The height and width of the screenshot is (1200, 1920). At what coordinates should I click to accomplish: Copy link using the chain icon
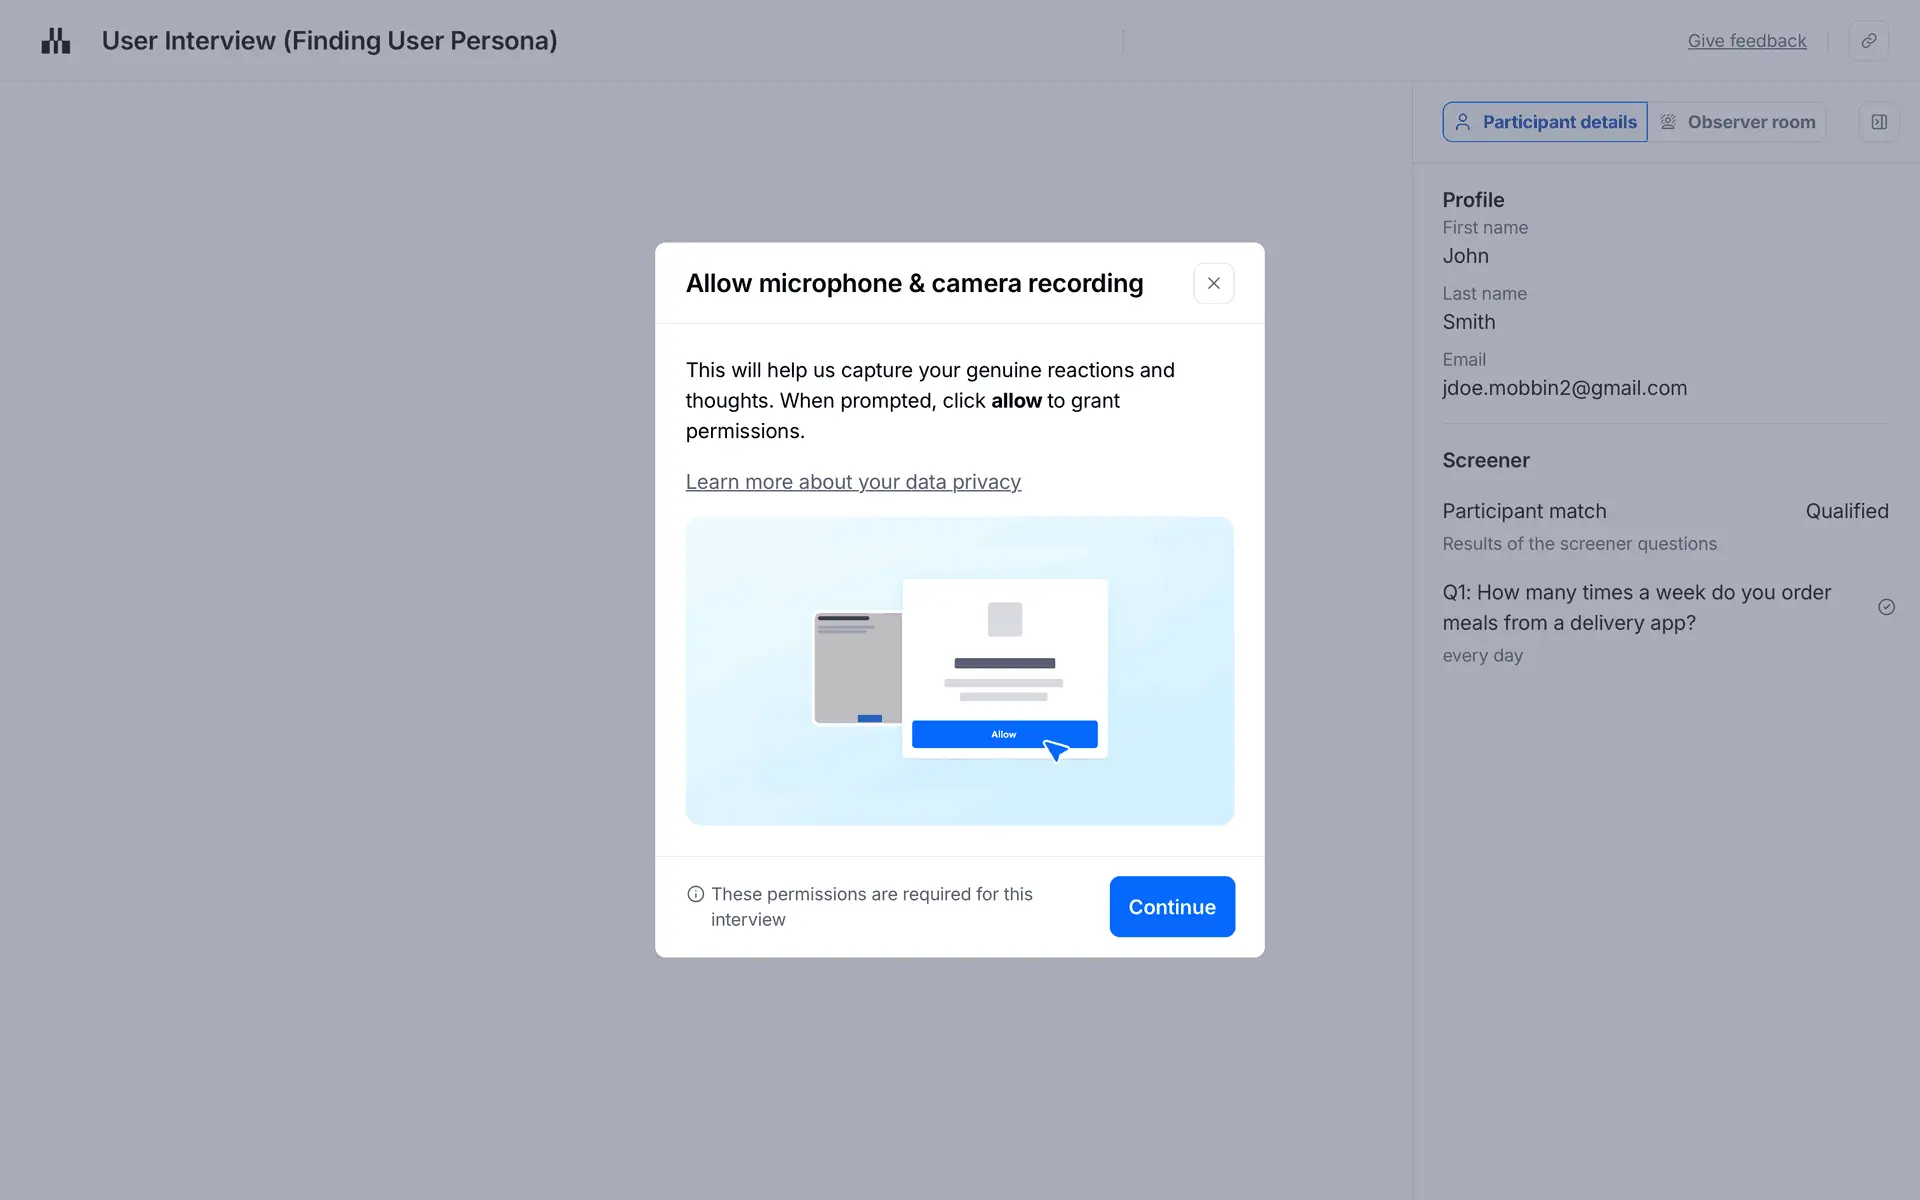tap(1868, 41)
